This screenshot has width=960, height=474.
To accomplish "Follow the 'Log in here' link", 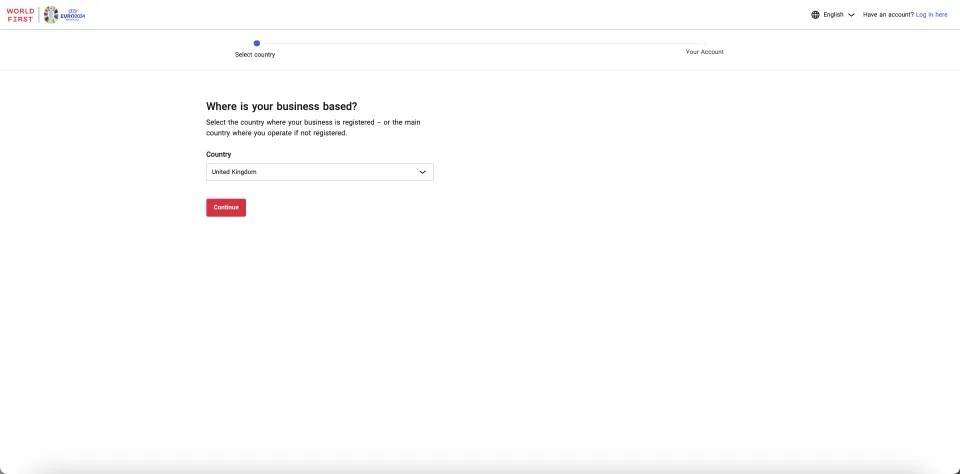I will tap(931, 15).
